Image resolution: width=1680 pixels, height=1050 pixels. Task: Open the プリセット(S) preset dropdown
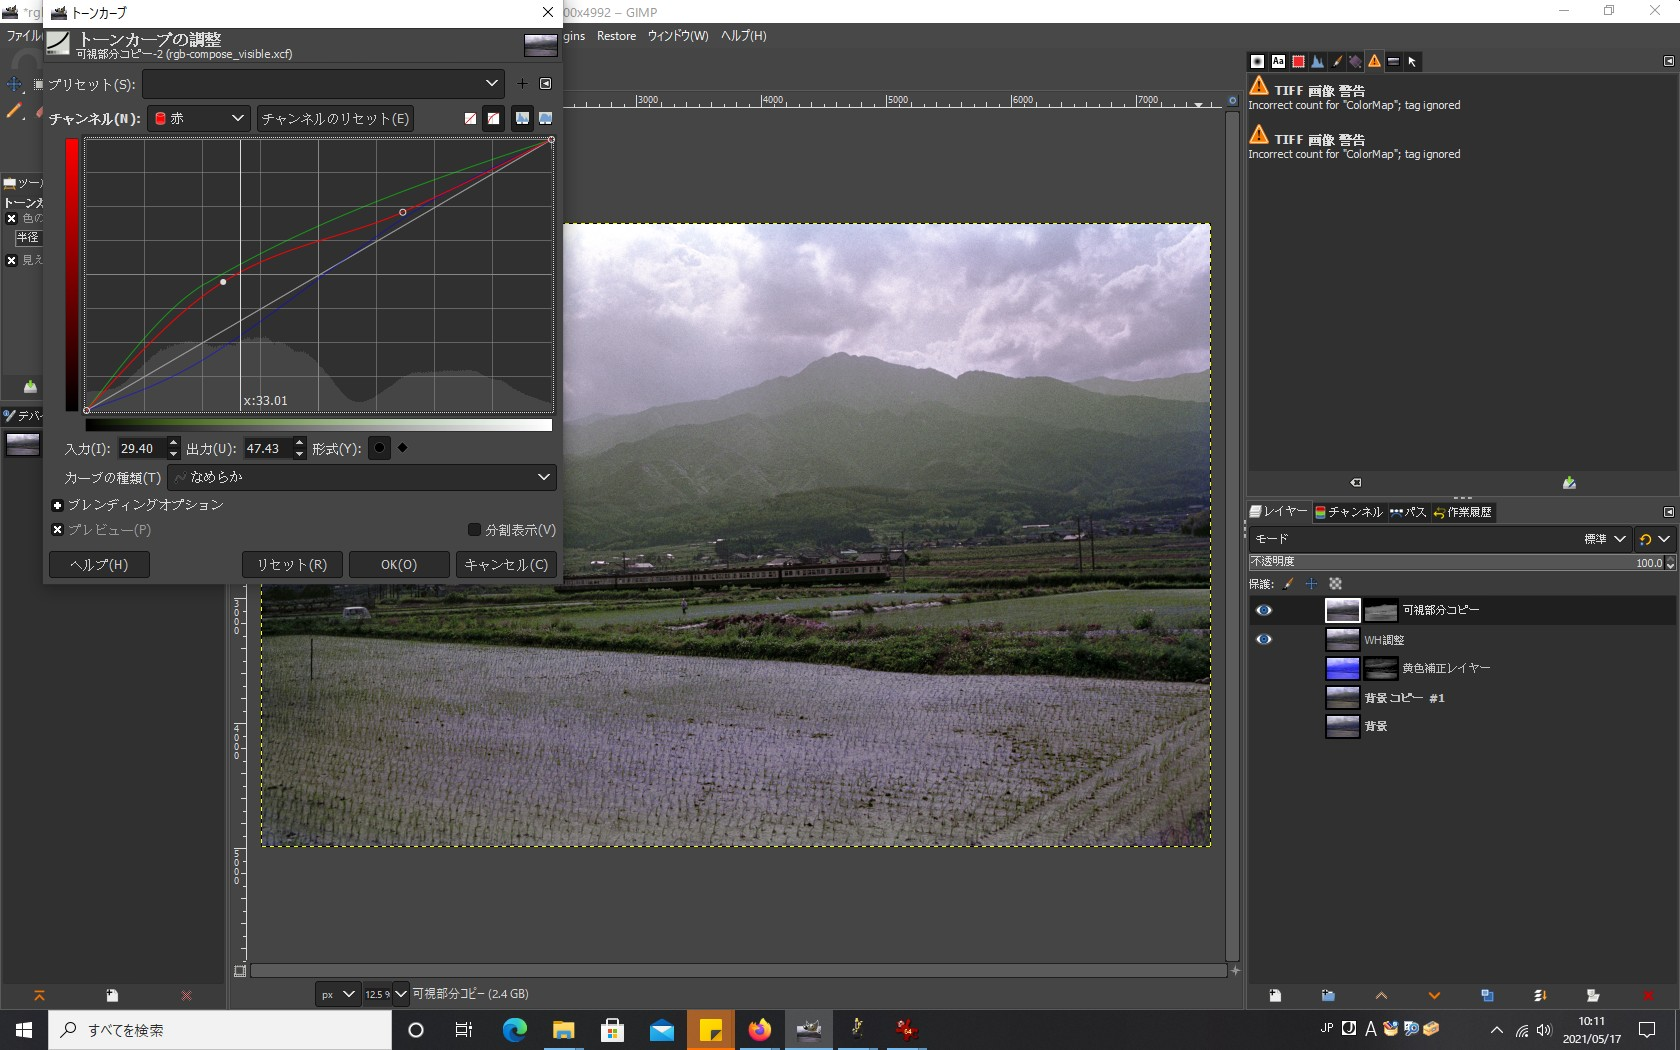(x=323, y=84)
